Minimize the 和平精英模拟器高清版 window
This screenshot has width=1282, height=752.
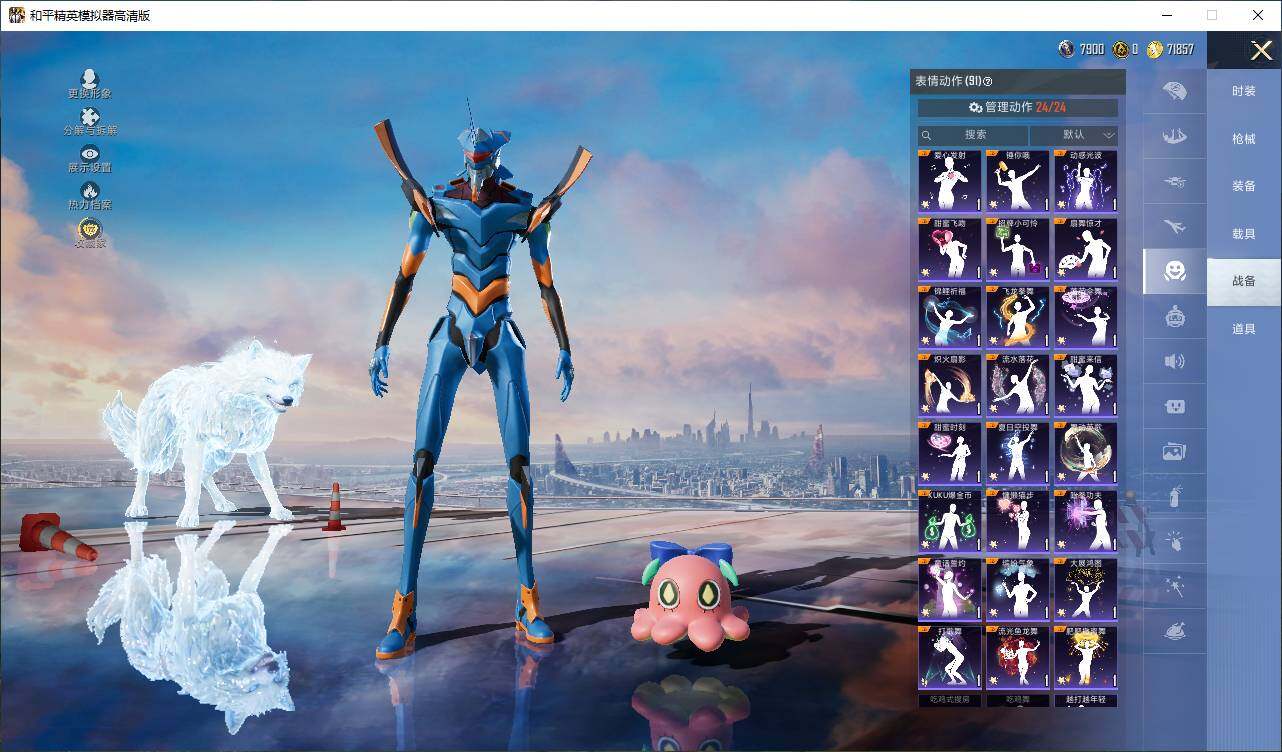coord(1167,15)
